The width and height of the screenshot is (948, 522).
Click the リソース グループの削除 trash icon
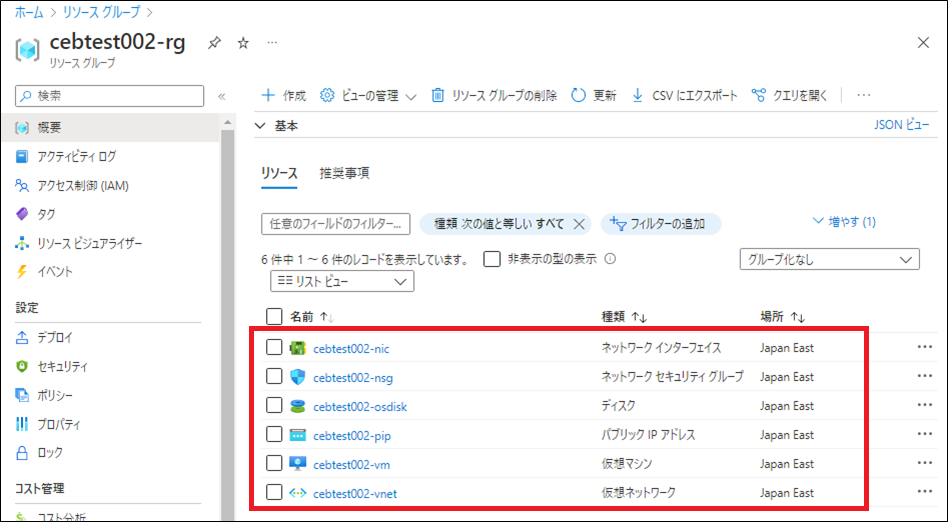pos(438,96)
